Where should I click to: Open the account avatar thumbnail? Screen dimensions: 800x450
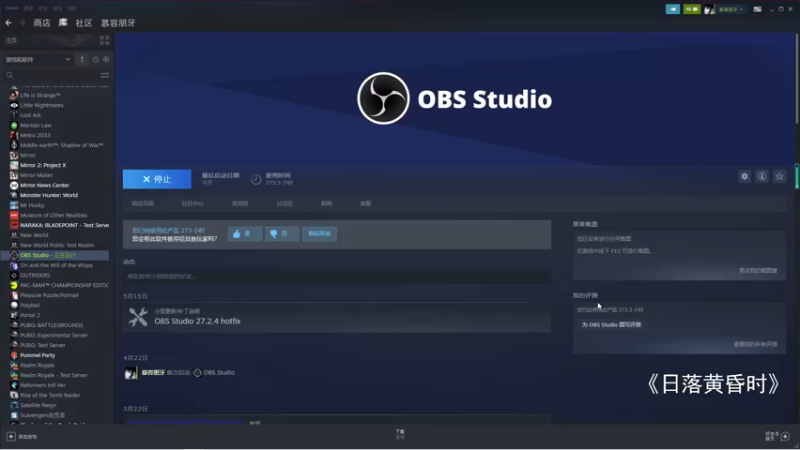point(709,9)
